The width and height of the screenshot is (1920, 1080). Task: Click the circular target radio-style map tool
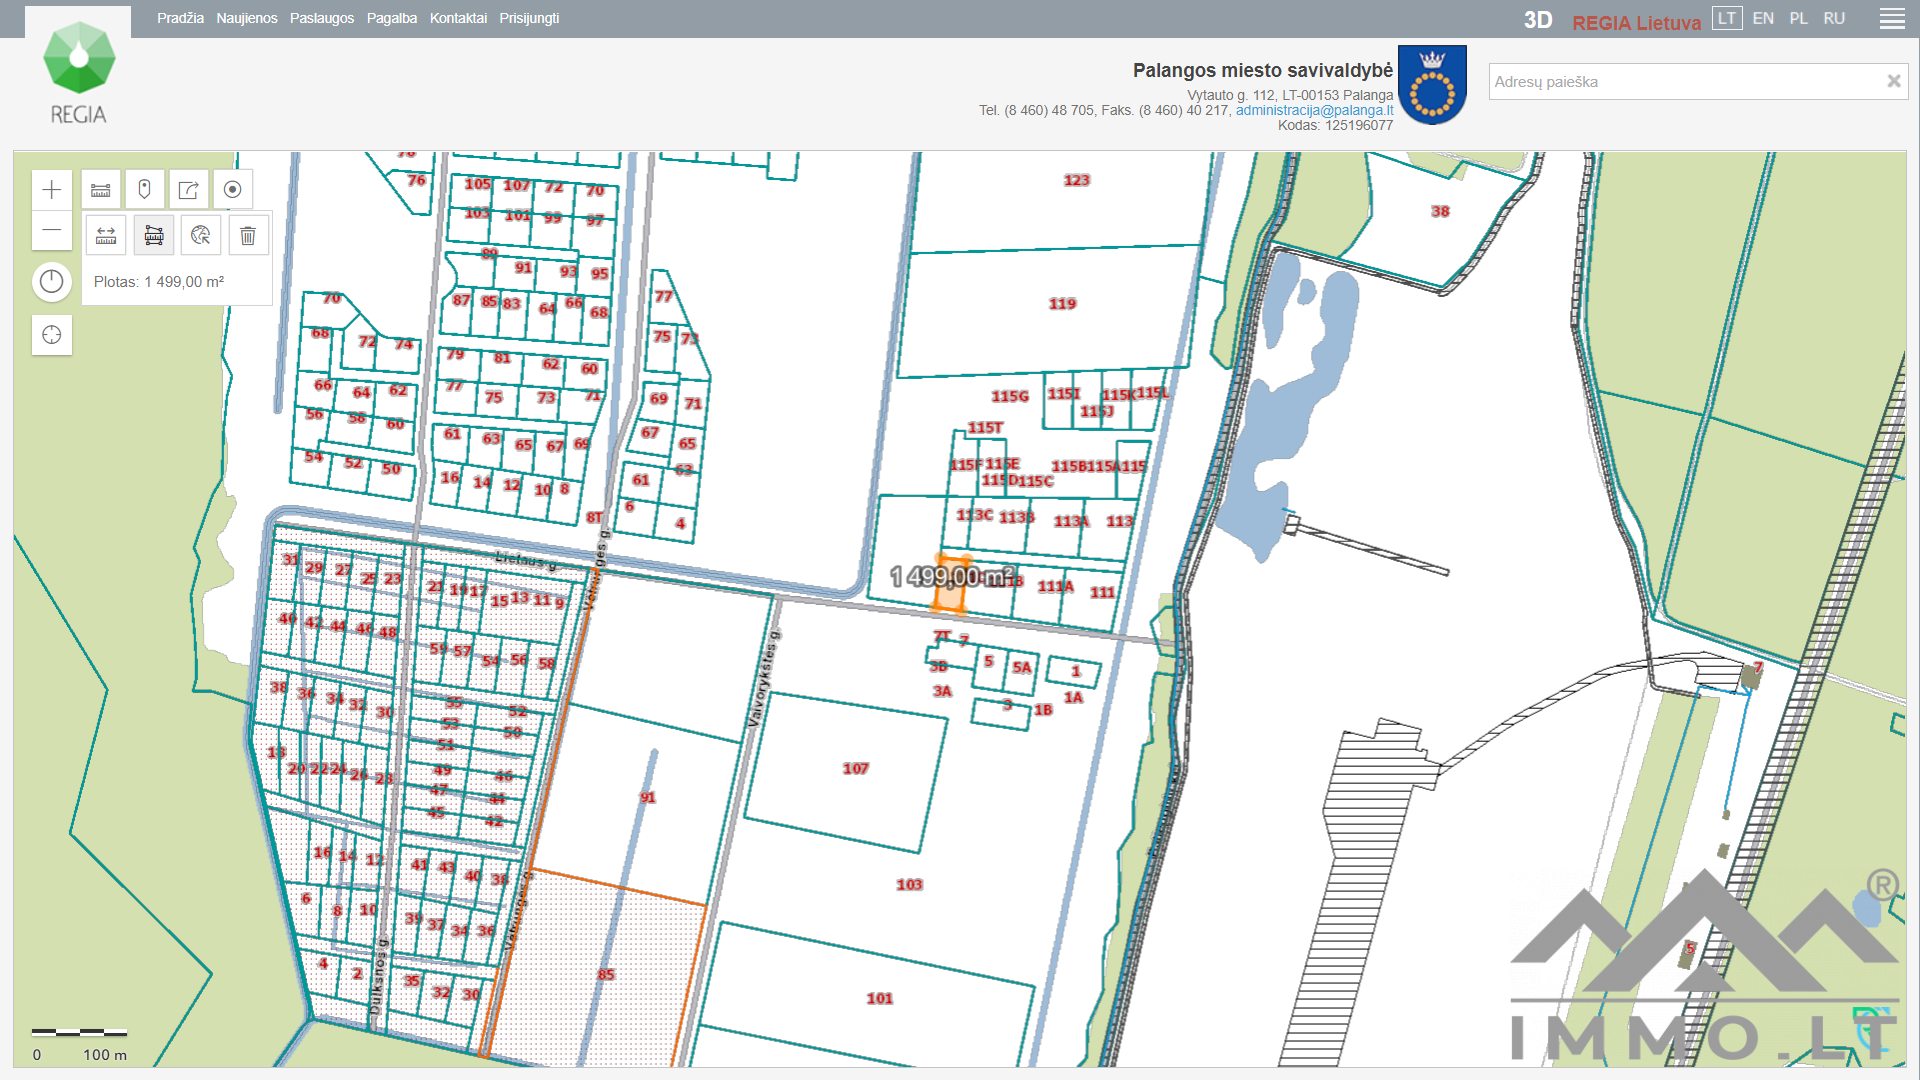[233, 190]
